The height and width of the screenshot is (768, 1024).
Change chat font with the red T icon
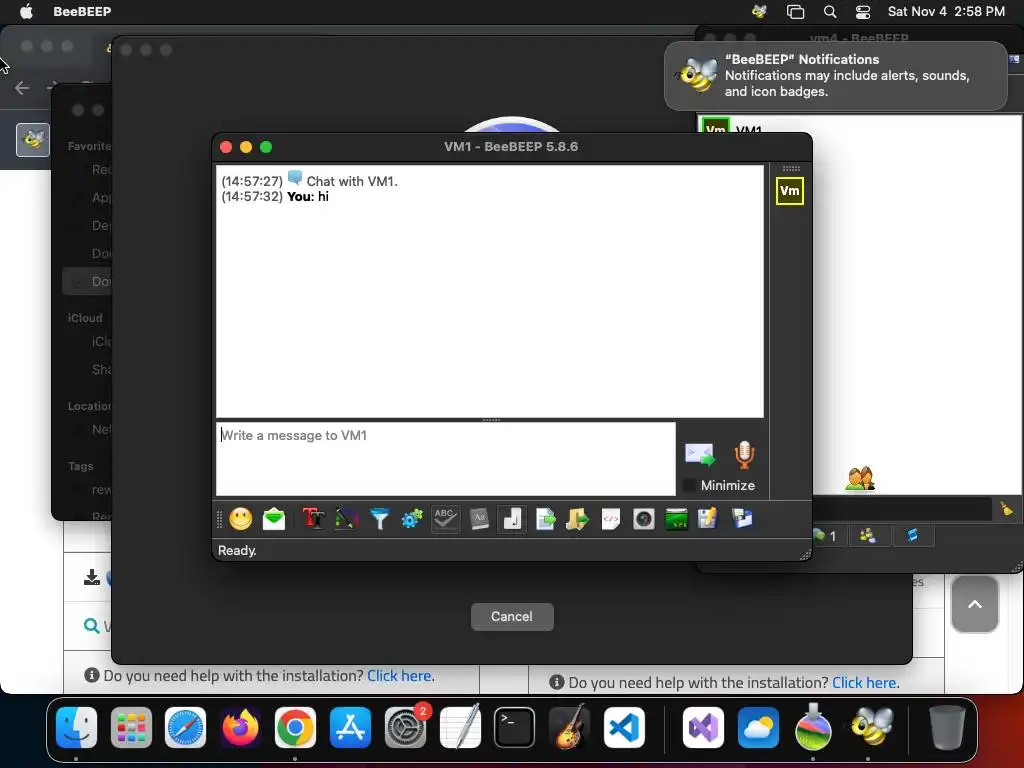[313, 519]
